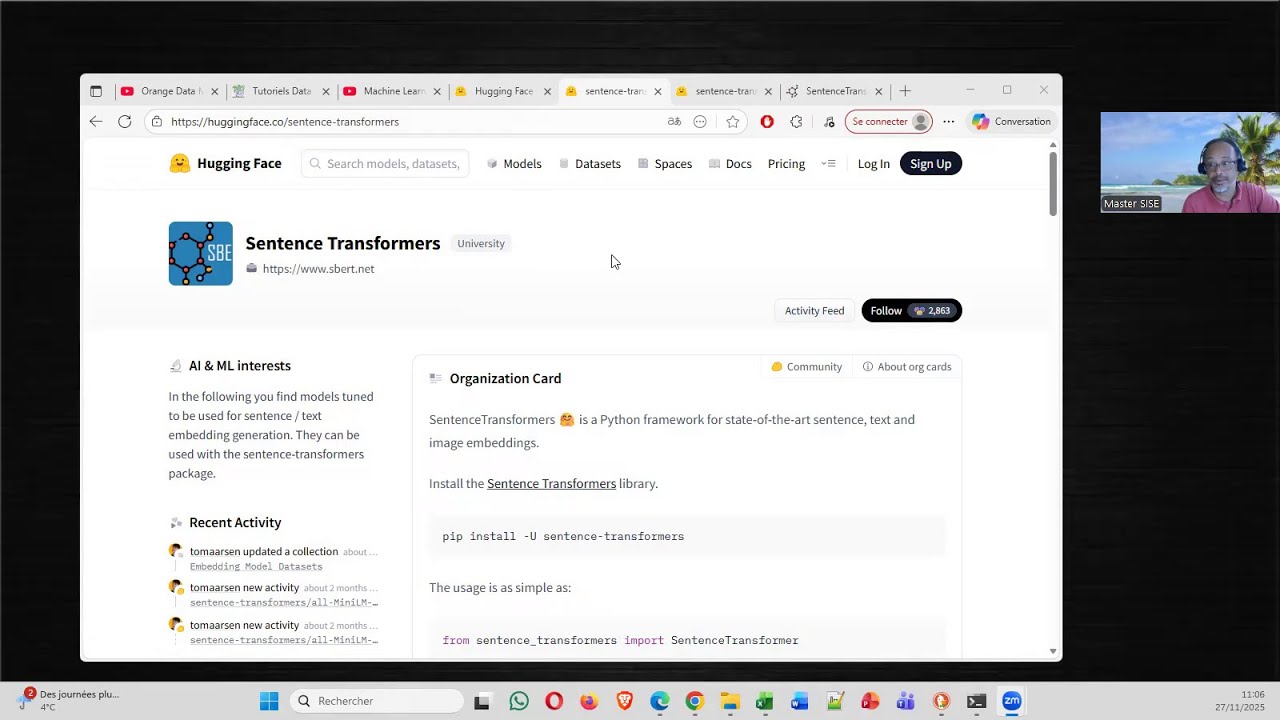1280x720 pixels.
Task: Open the Opera red extension icon
Action: [767, 122]
